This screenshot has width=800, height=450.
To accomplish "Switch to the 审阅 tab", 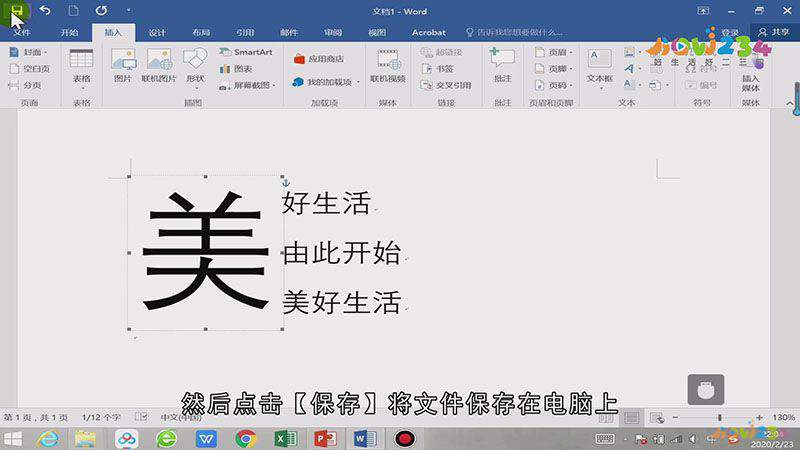I will tap(333, 32).
